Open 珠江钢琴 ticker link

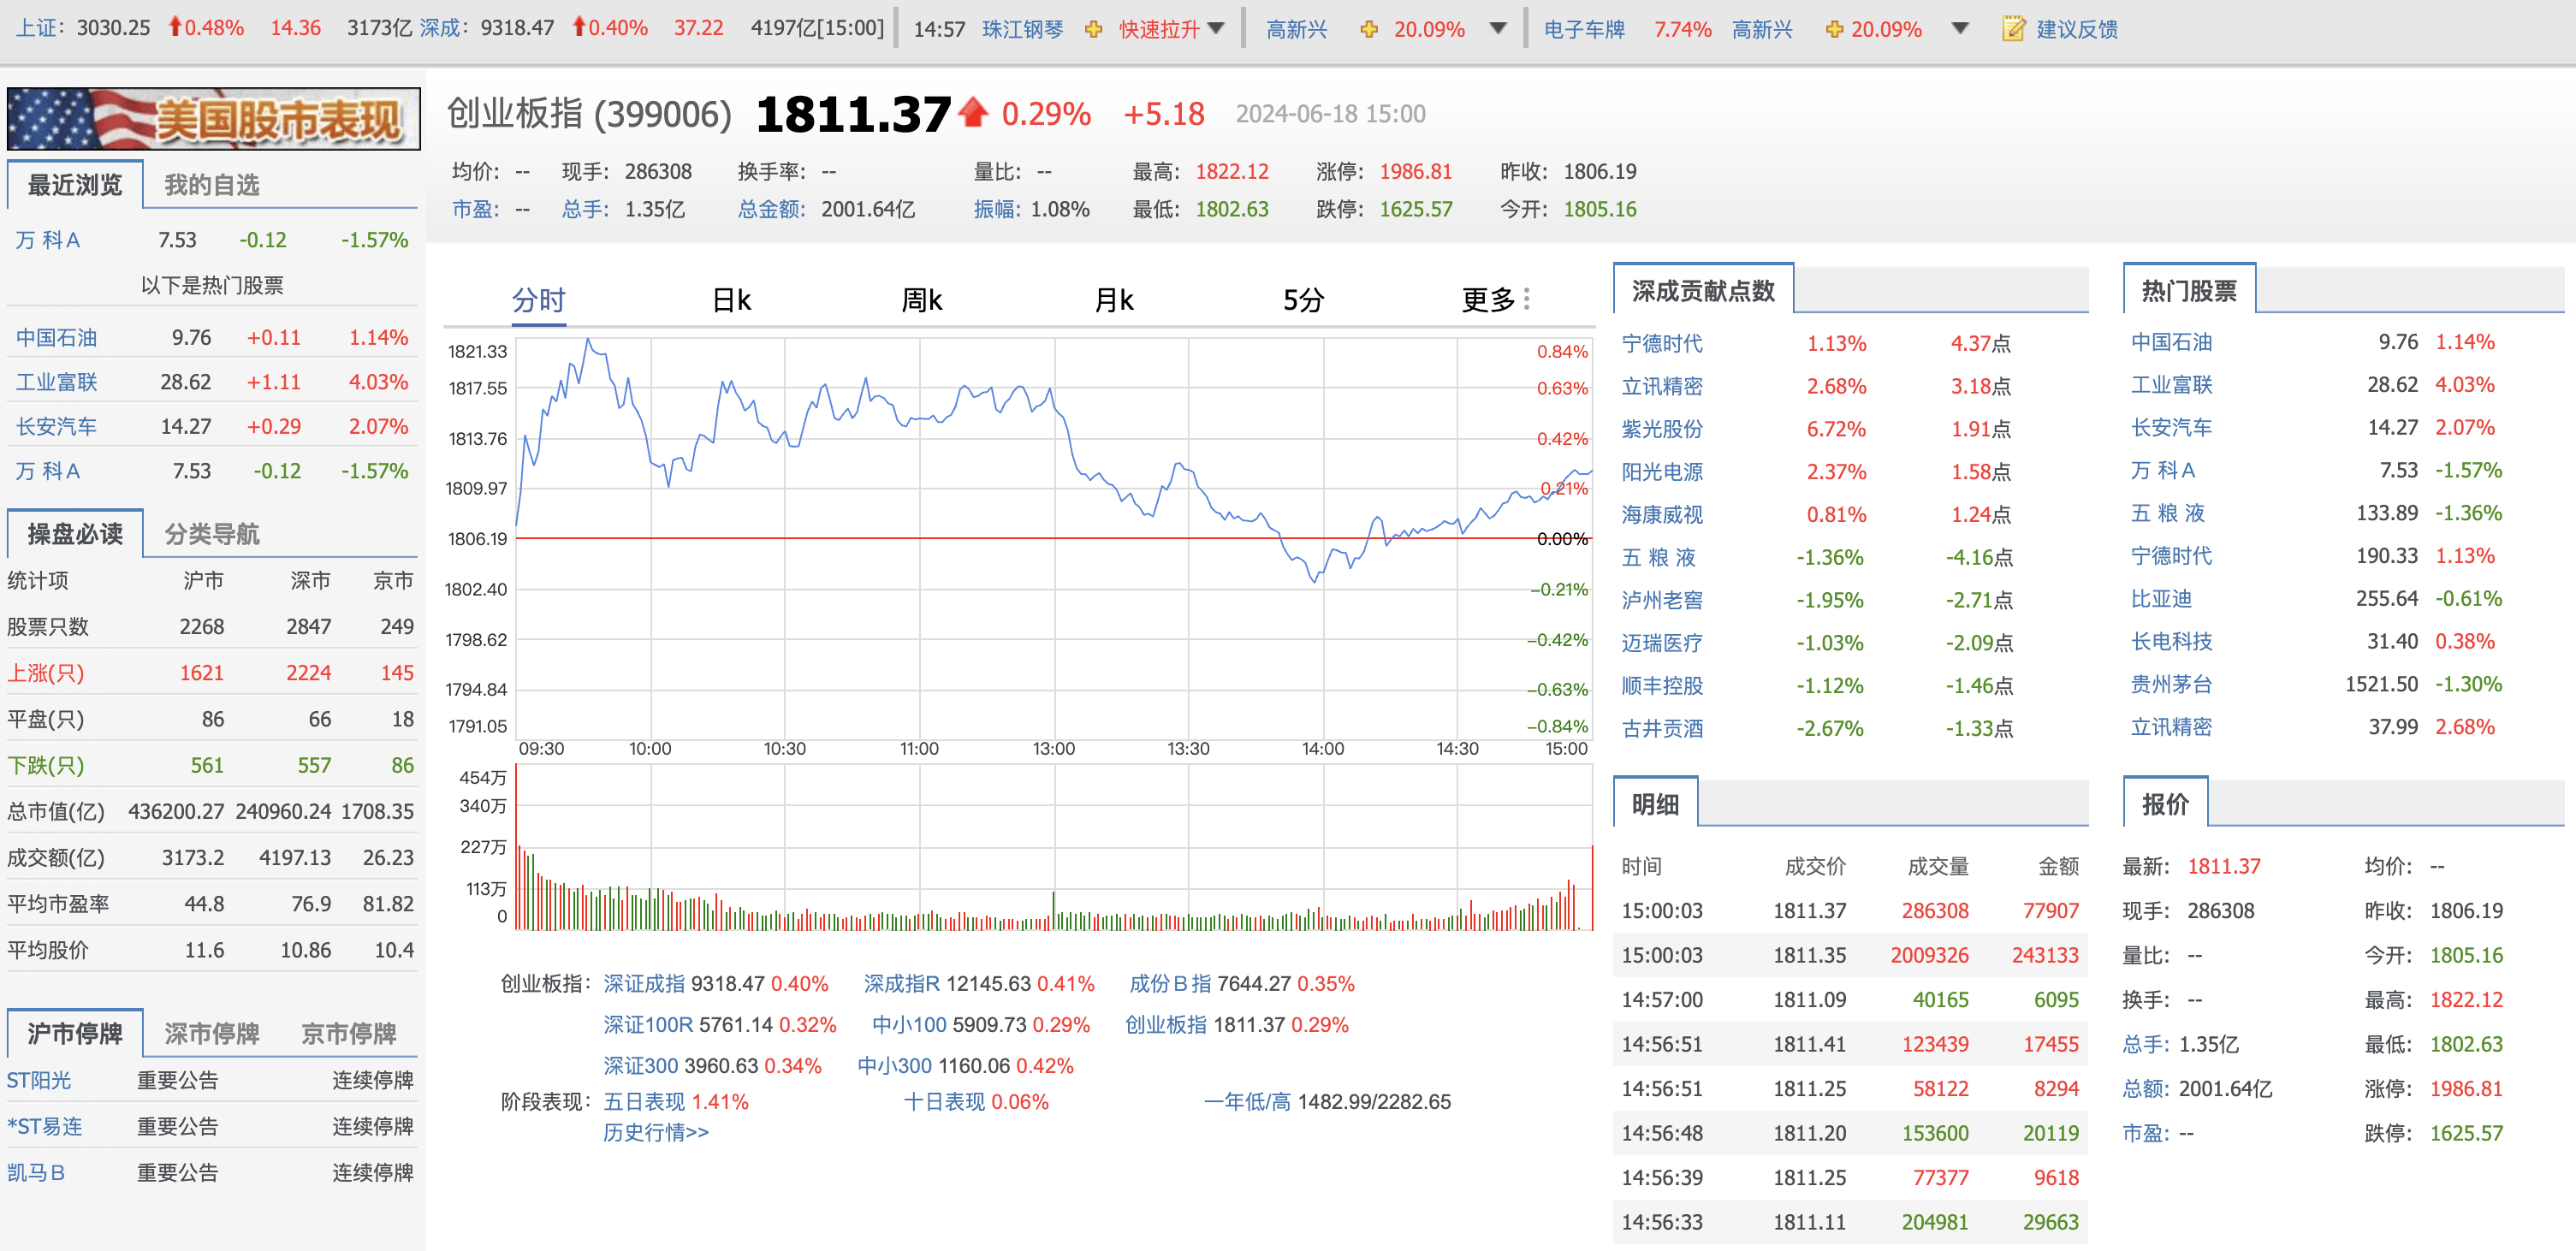point(1022,28)
